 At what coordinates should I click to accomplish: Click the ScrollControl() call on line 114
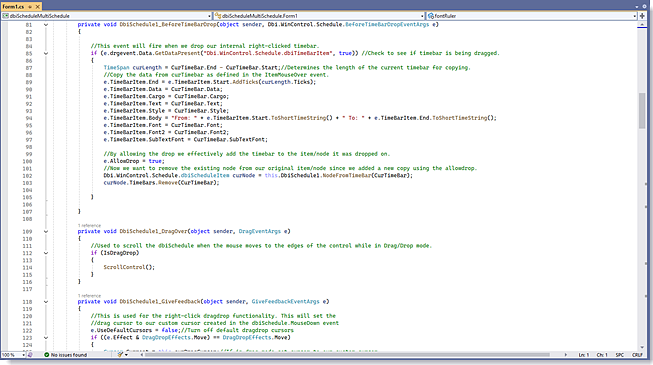(128, 267)
